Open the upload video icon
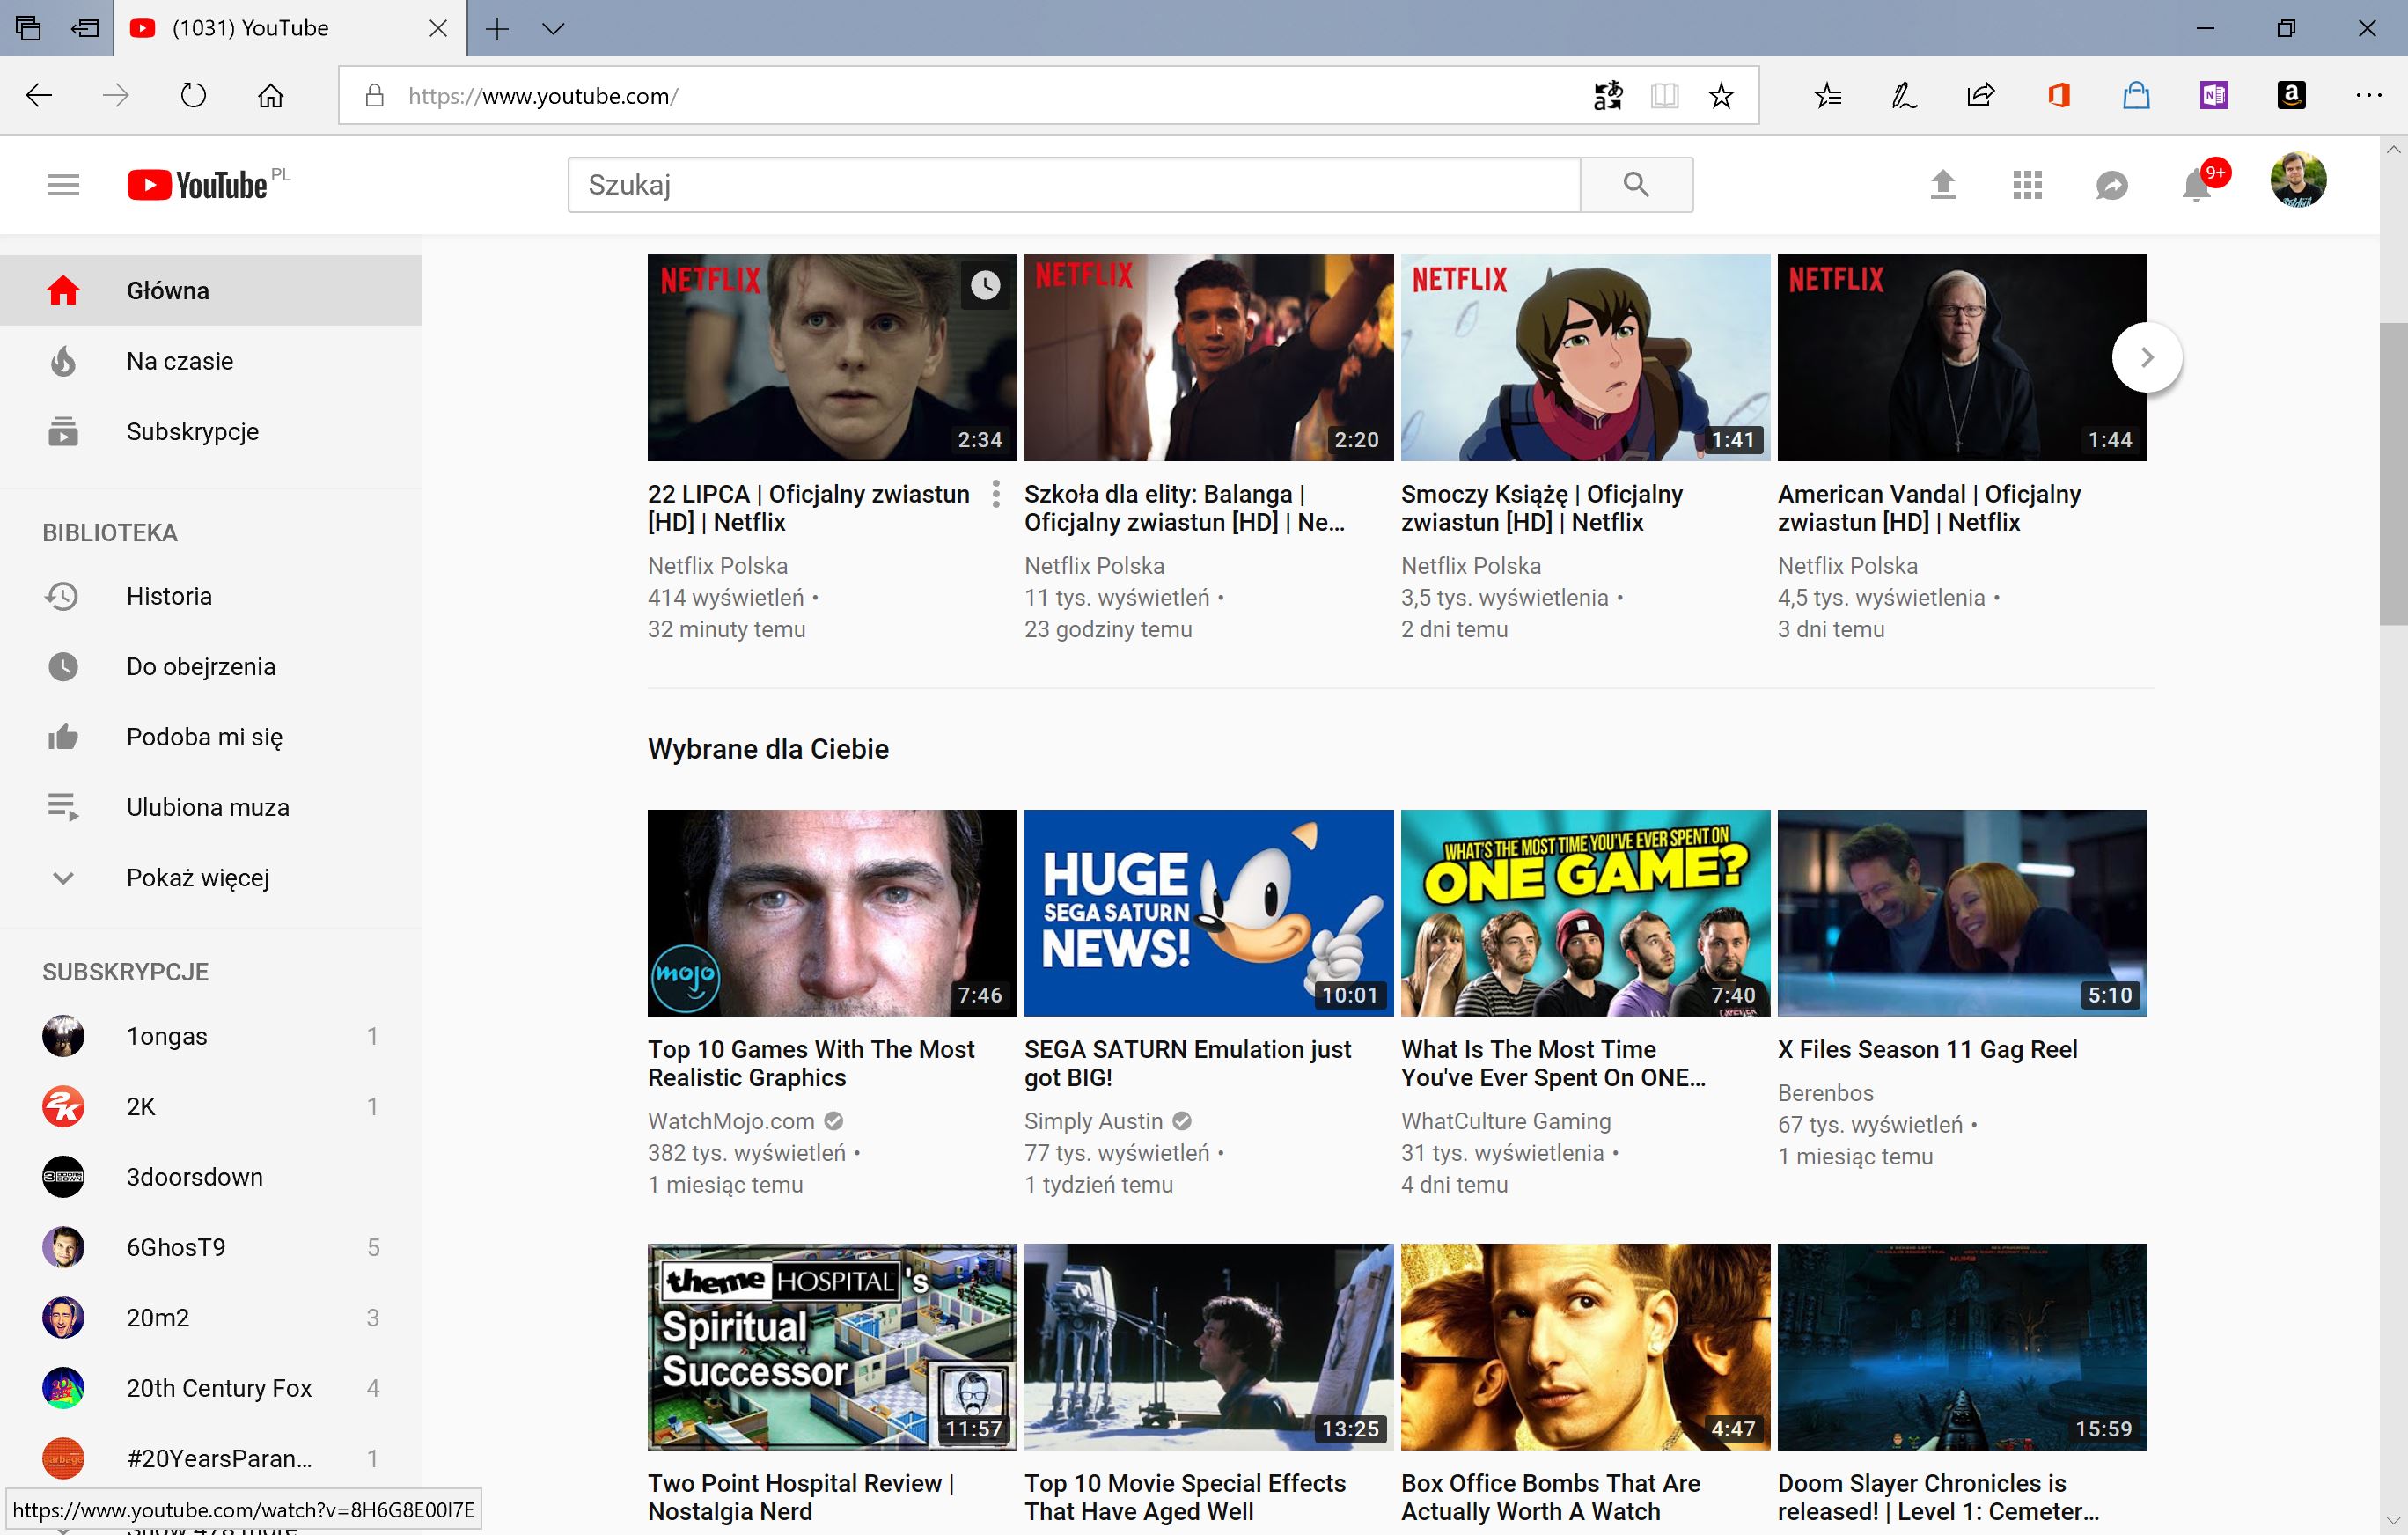 [1942, 185]
